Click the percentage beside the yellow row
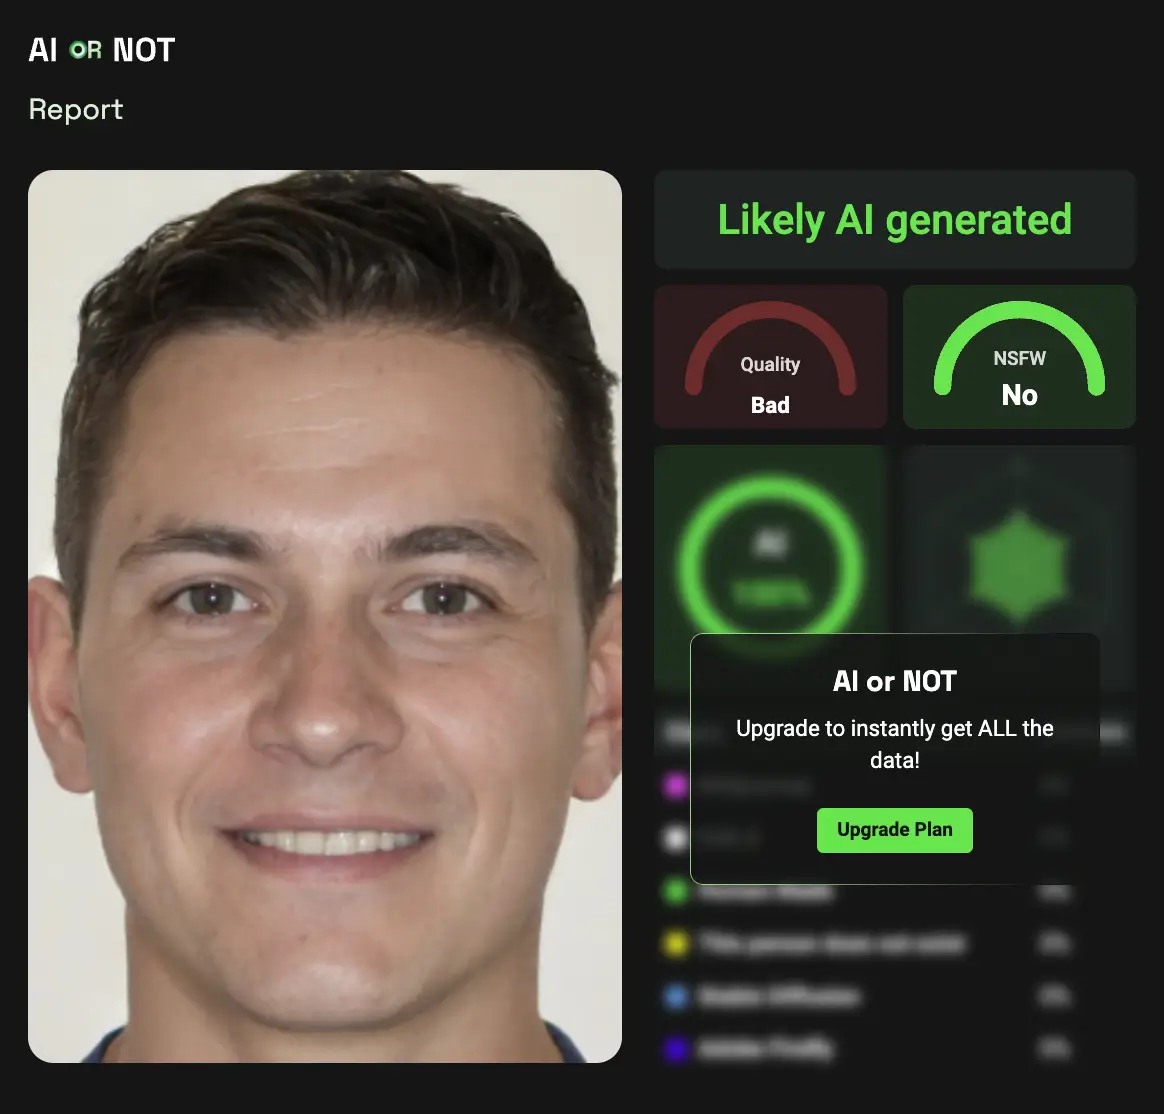Viewport: 1164px width, 1114px height. pyautogui.click(x=1054, y=943)
